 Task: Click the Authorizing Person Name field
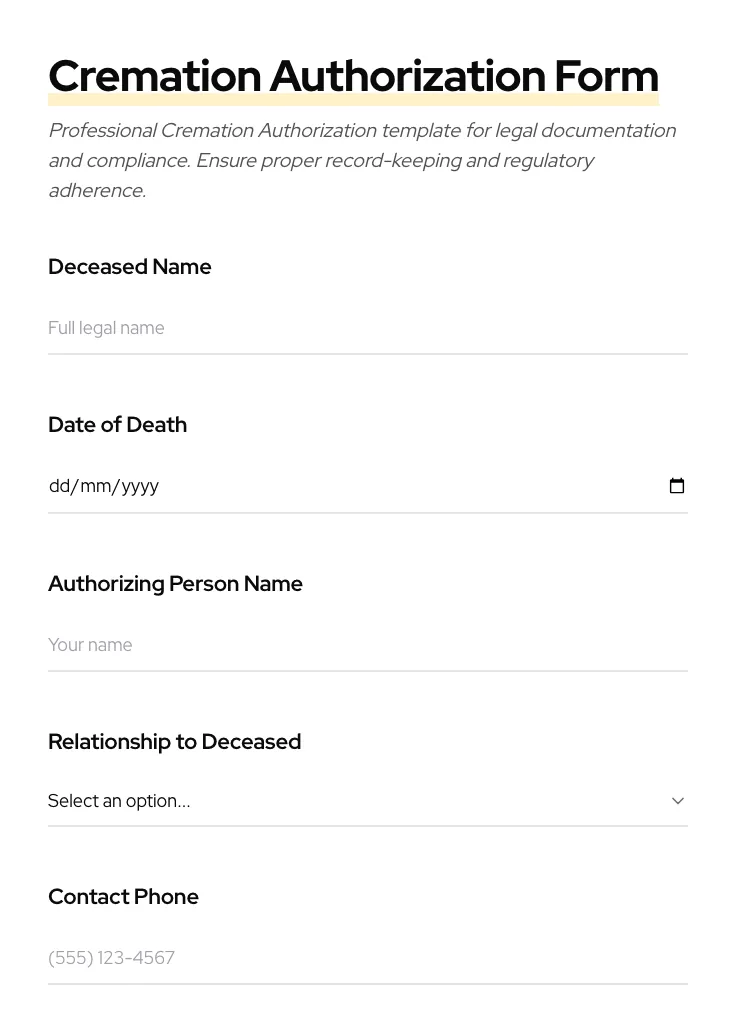click(x=368, y=645)
